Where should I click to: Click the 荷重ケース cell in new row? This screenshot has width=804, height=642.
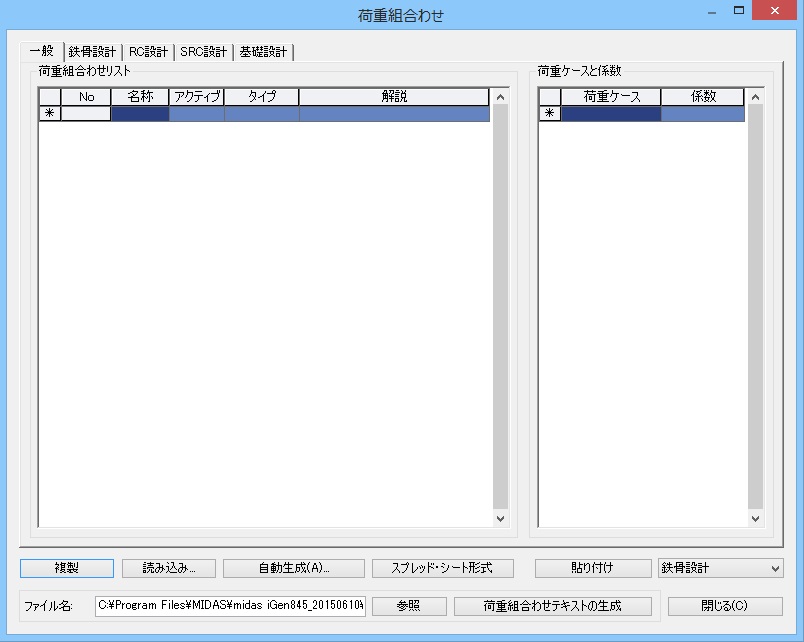(x=610, y=114)
